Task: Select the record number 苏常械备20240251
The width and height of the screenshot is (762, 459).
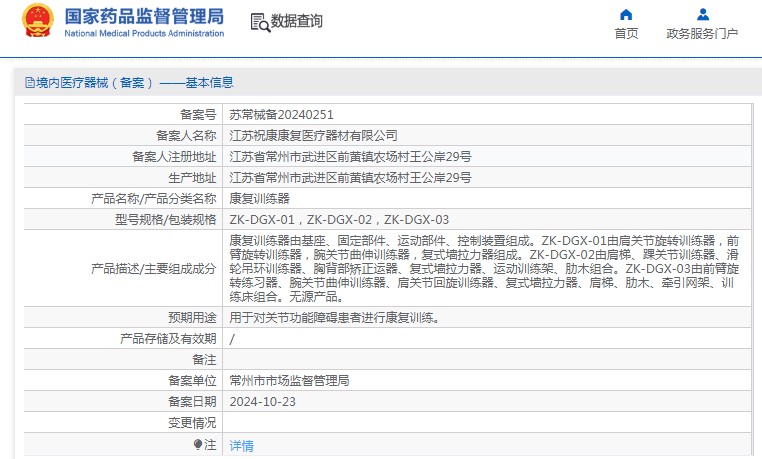Action: pyautogui.click(x=281, y=115)
